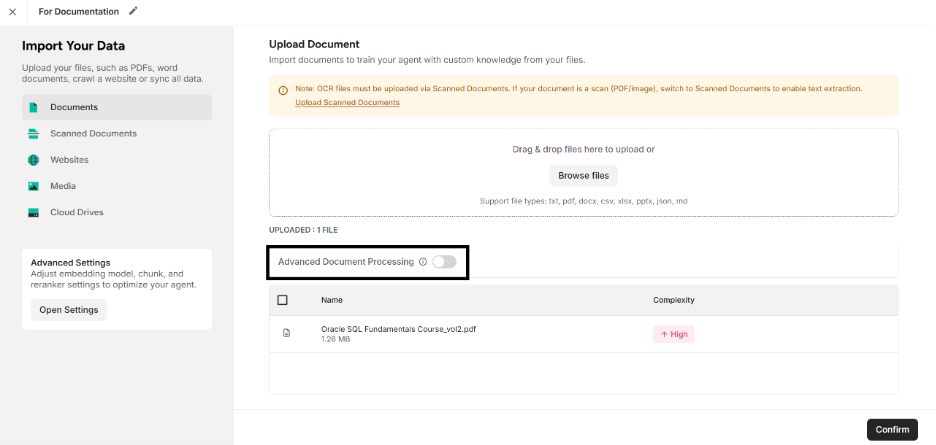The height and width of the screenshot is (445, 936).
Task: Click the Media image icon
Action: [33, 186]
